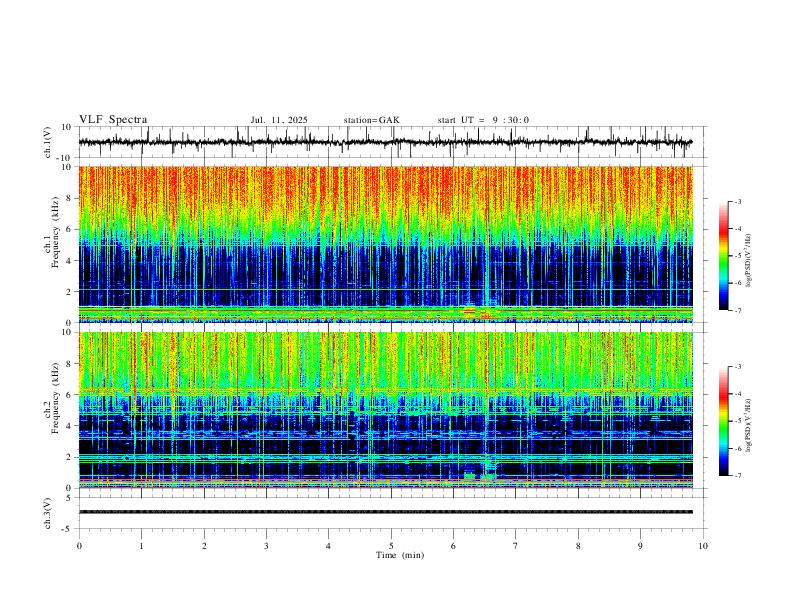Click the ch.3 flat signal trace
The height and width of the screenshot is (612, 792).
[x=385, y=512]
